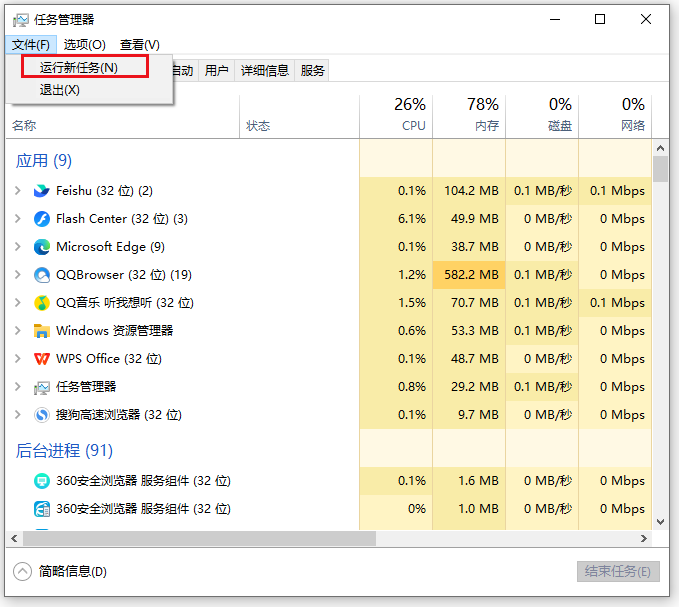Select the Microsoft Edge (9) name text
This screenshot has height=607, width=679.
(110, 247)
